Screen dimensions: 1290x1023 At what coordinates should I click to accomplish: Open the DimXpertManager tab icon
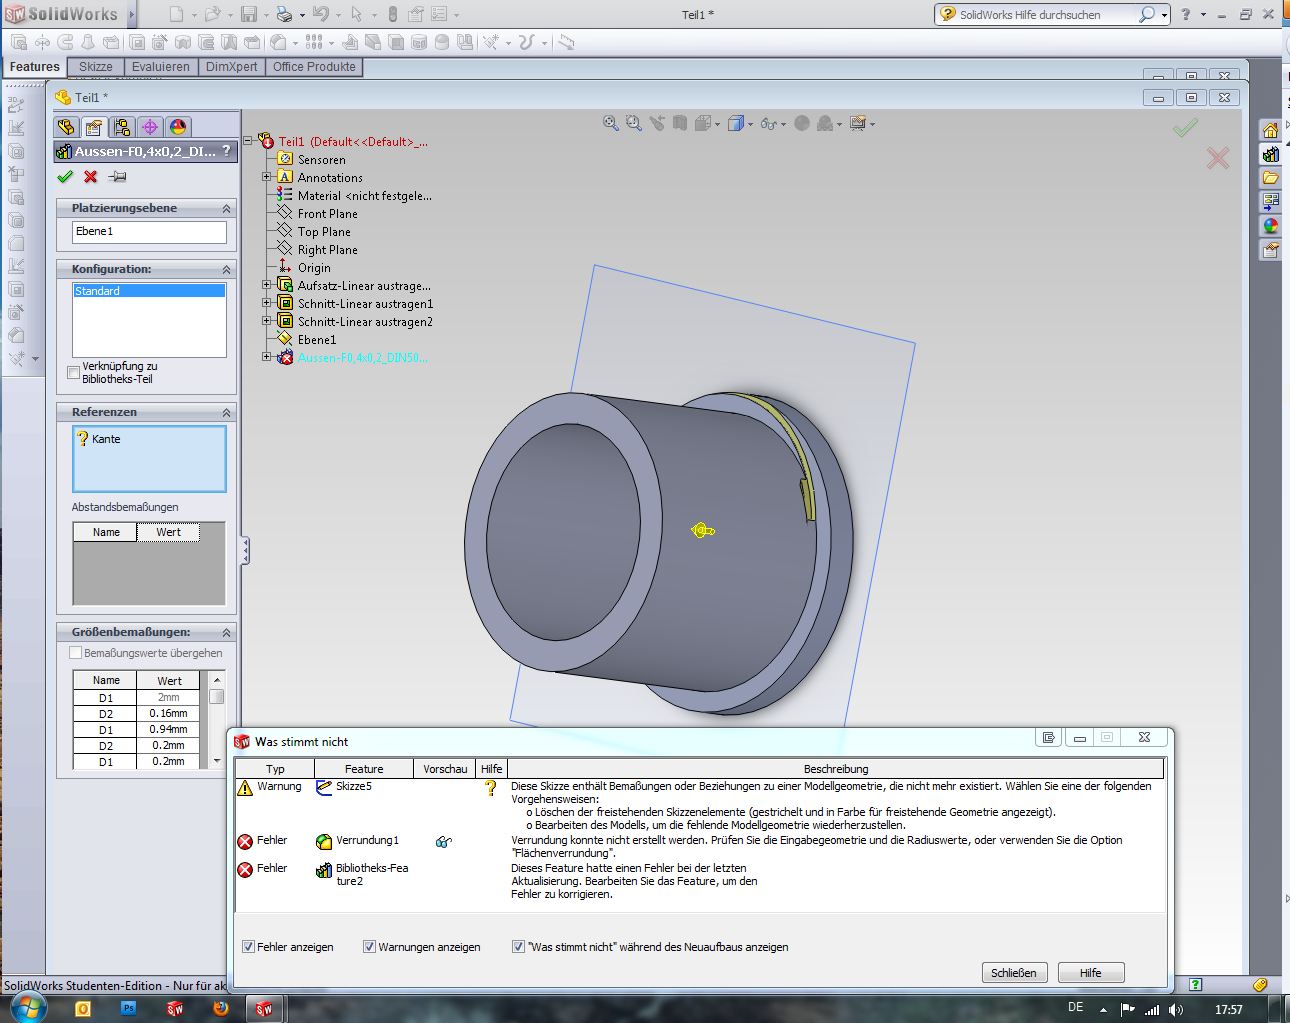tap(150, 127)
